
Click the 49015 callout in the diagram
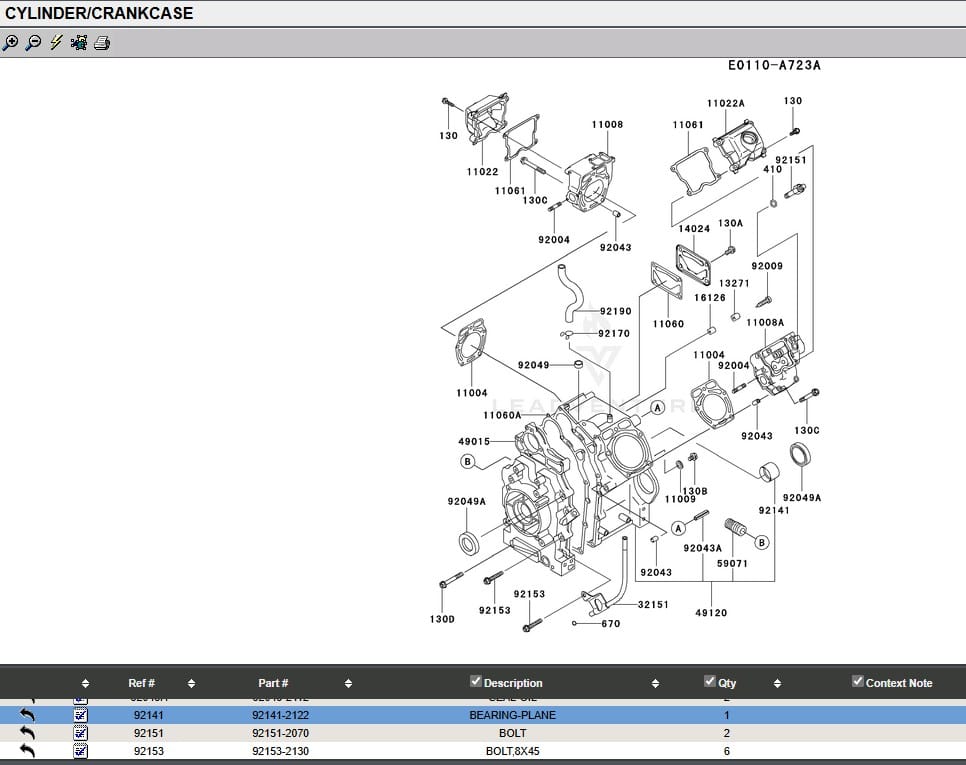pos(474,442)
